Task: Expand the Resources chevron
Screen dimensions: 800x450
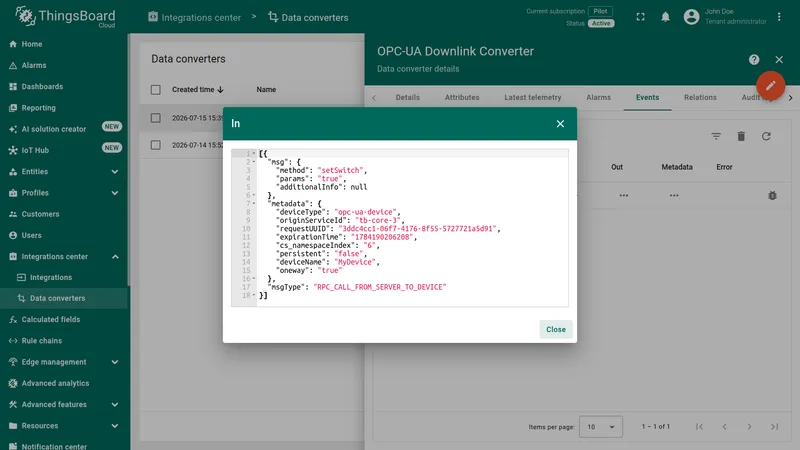Action: tap(115, 426)
